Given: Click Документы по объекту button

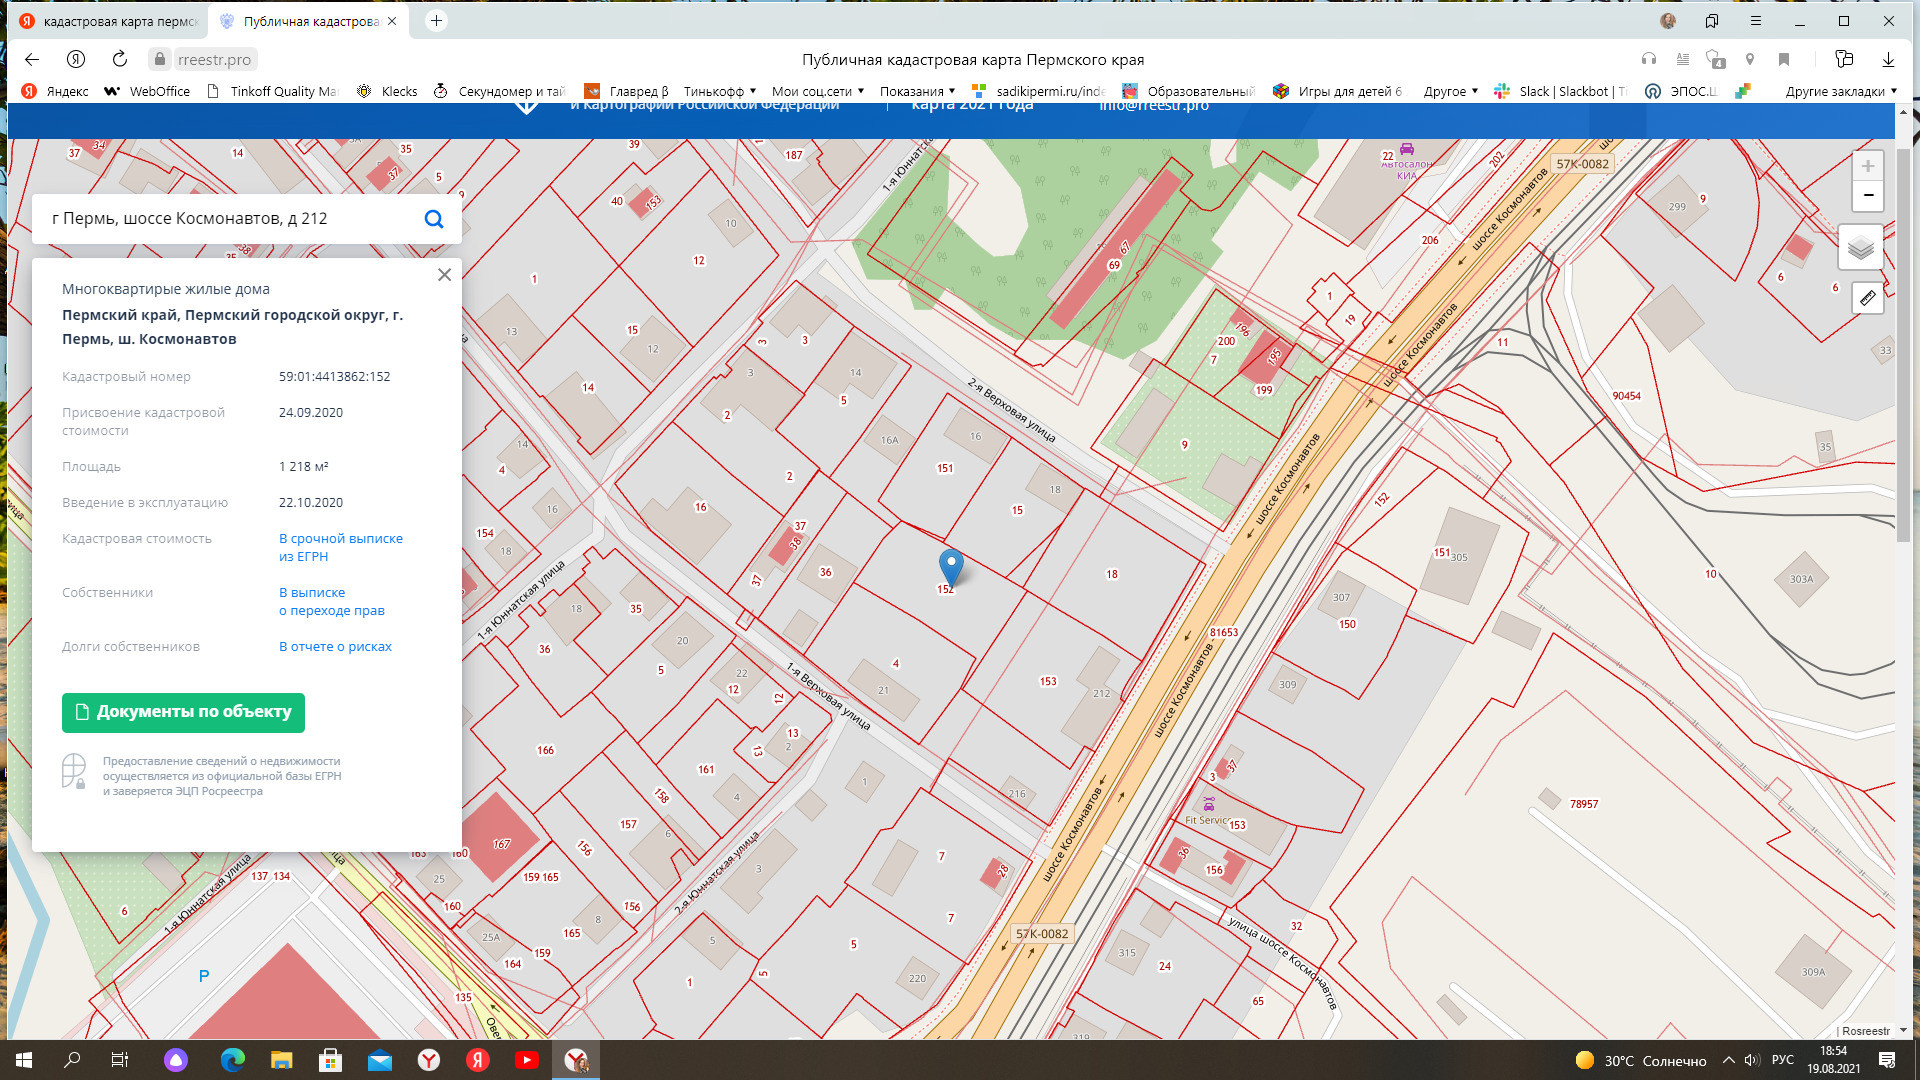Looking at the screenshot, I should click(183, 712).
